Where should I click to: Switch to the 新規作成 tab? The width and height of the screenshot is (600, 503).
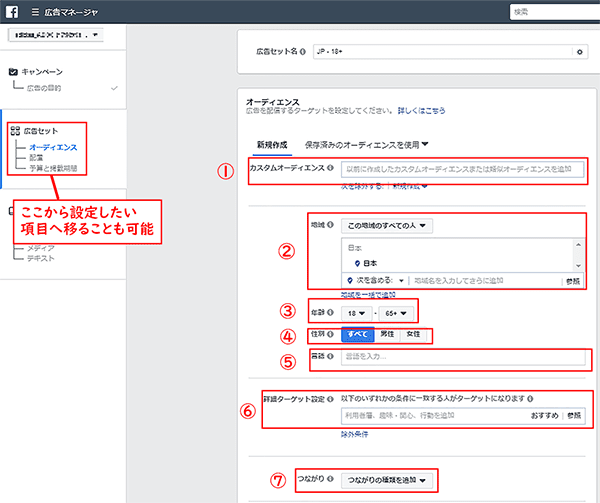coord(272,145)
